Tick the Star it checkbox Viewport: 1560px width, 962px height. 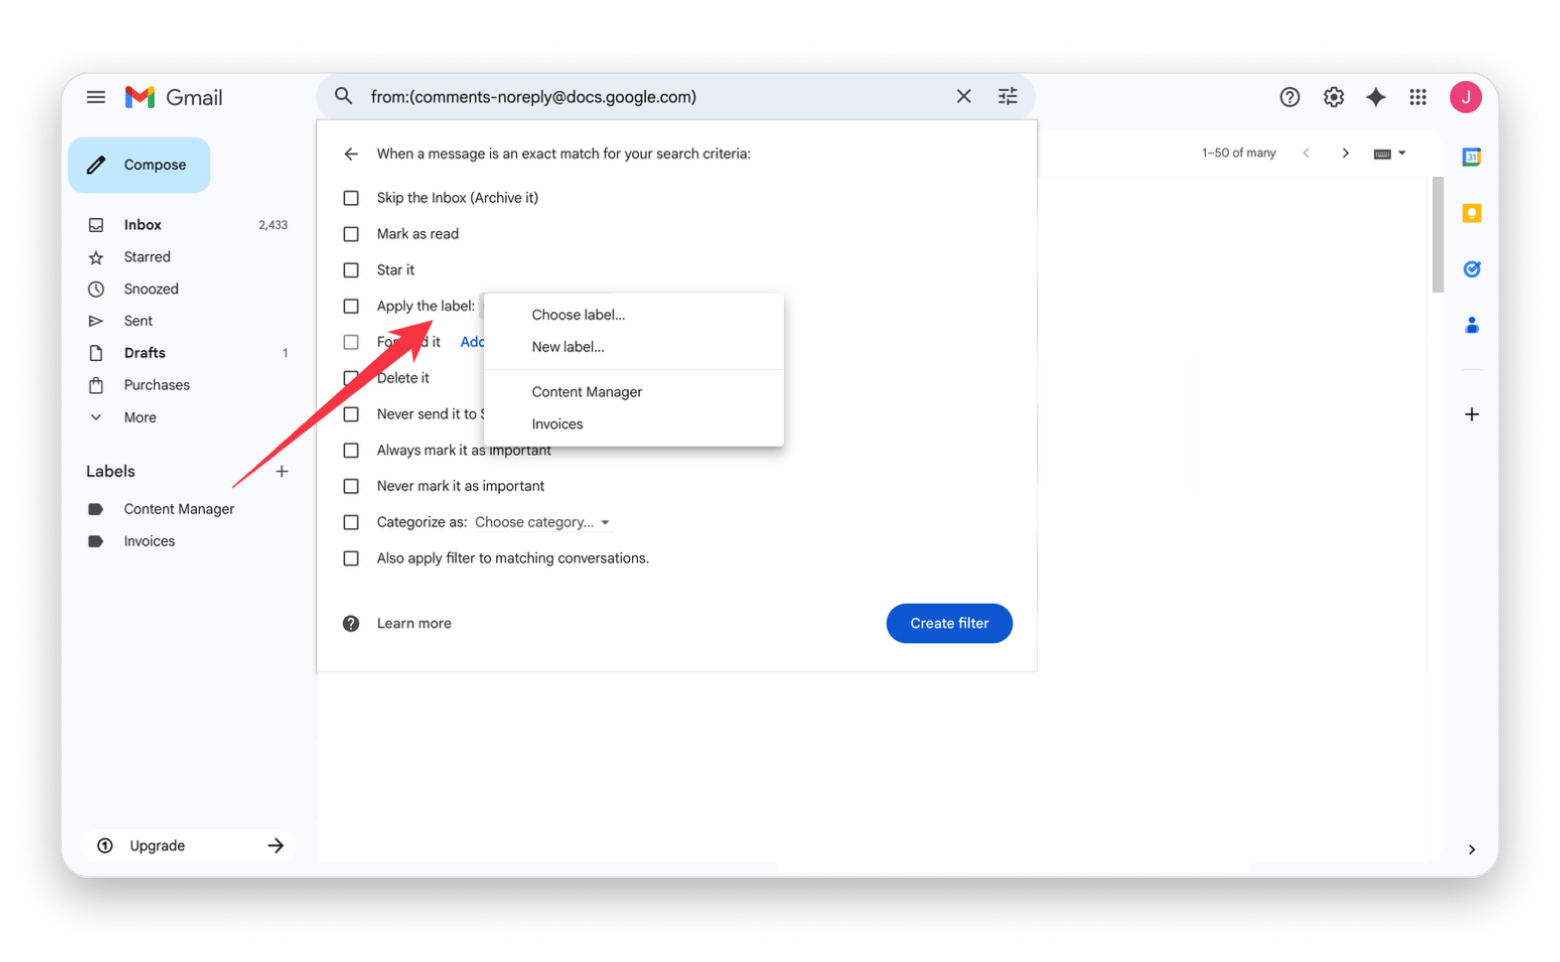pos(351,270)
